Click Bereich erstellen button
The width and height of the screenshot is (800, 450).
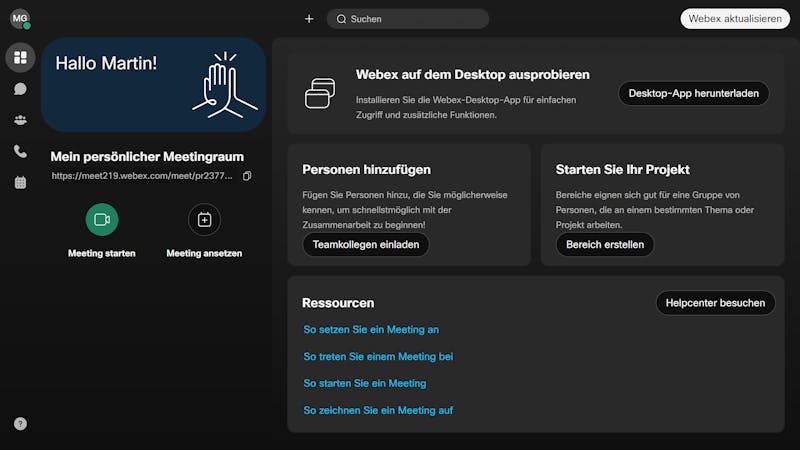pos(605,244)
